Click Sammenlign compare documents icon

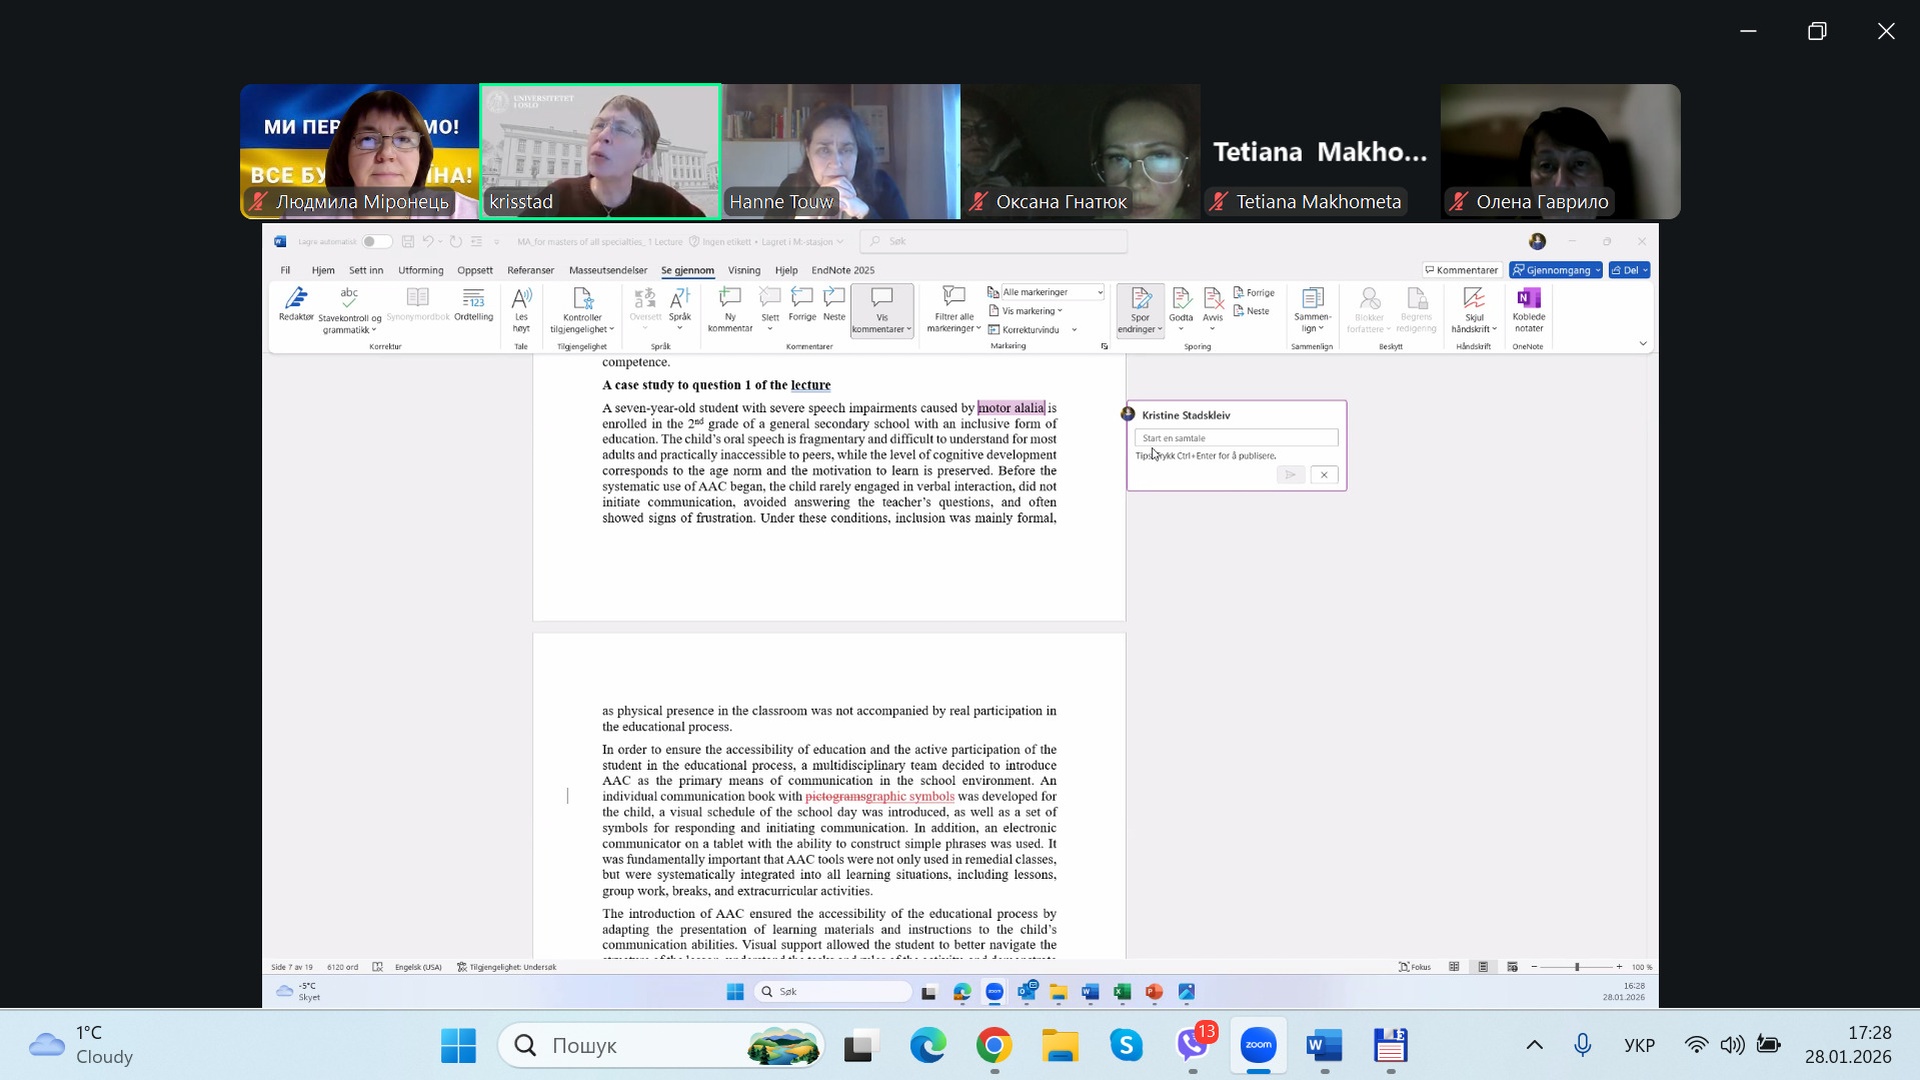coord(1312,299)
